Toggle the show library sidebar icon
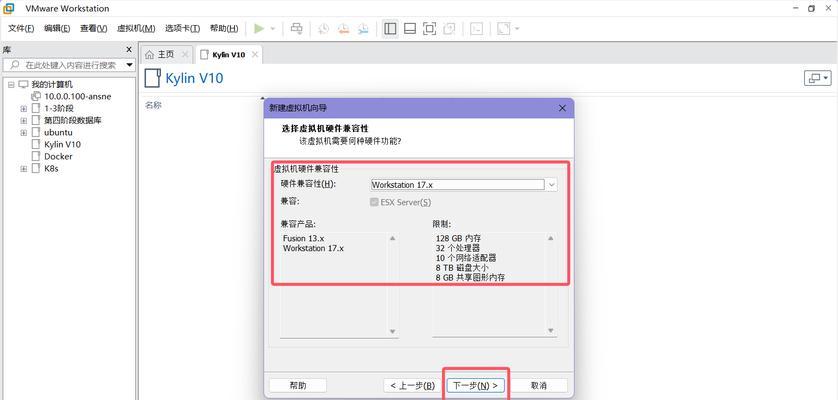838x400 pixels. pyautogui.click(x=391, y=29)
